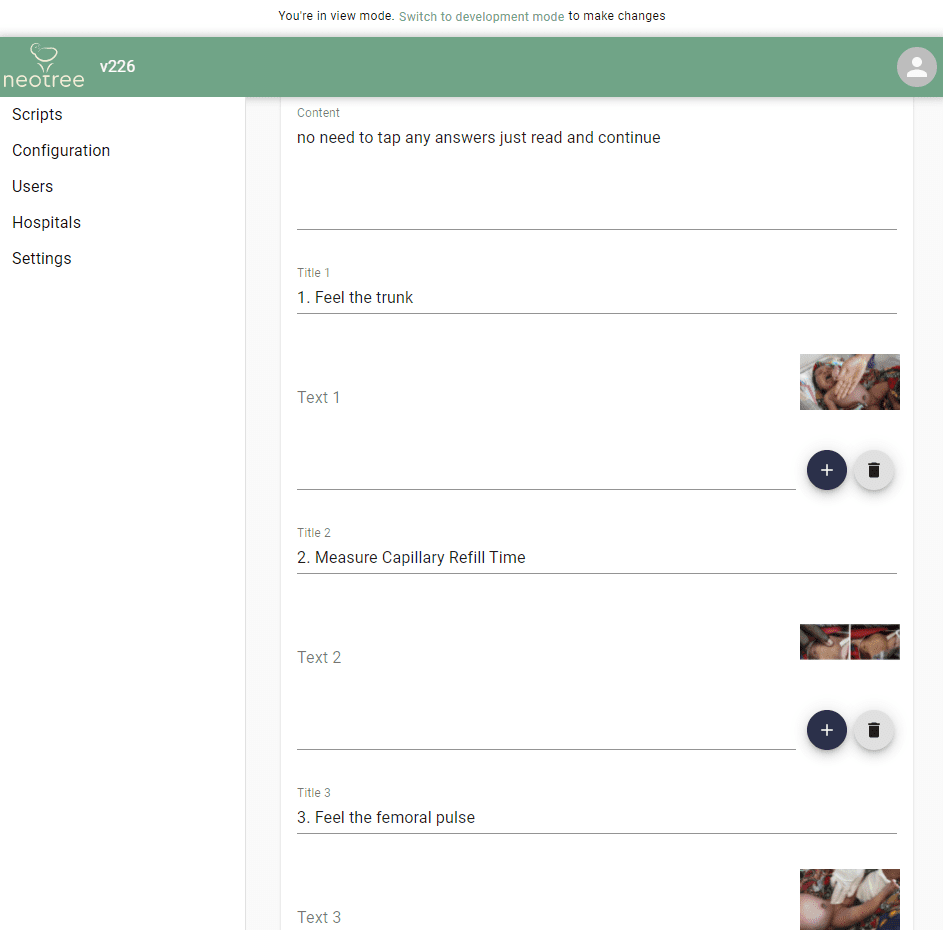Go to Configuration in the sidebar
The width and height of the screenshot is (943, 930).
(61, 150)
